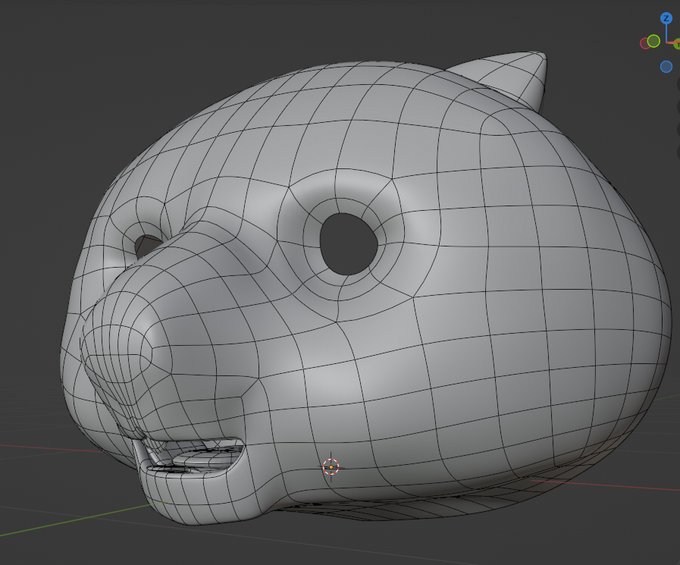Toggle camera view navigation button
This screenshot has height=565, width=680.
pos(678,128)
